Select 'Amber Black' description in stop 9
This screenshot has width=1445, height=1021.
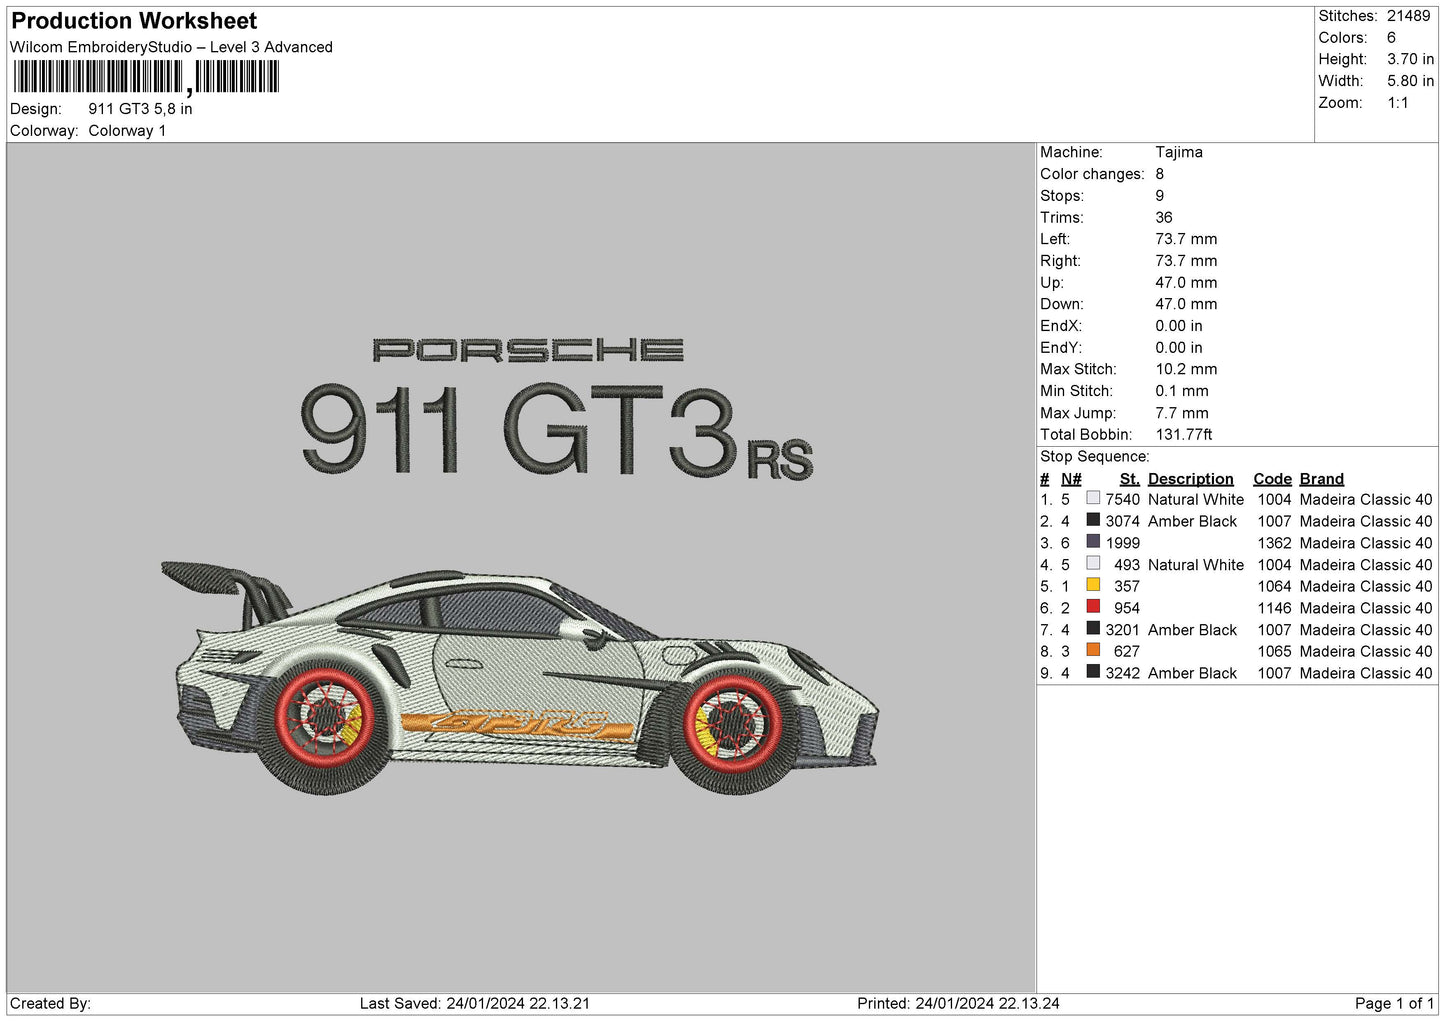(x=1193, y=674)
